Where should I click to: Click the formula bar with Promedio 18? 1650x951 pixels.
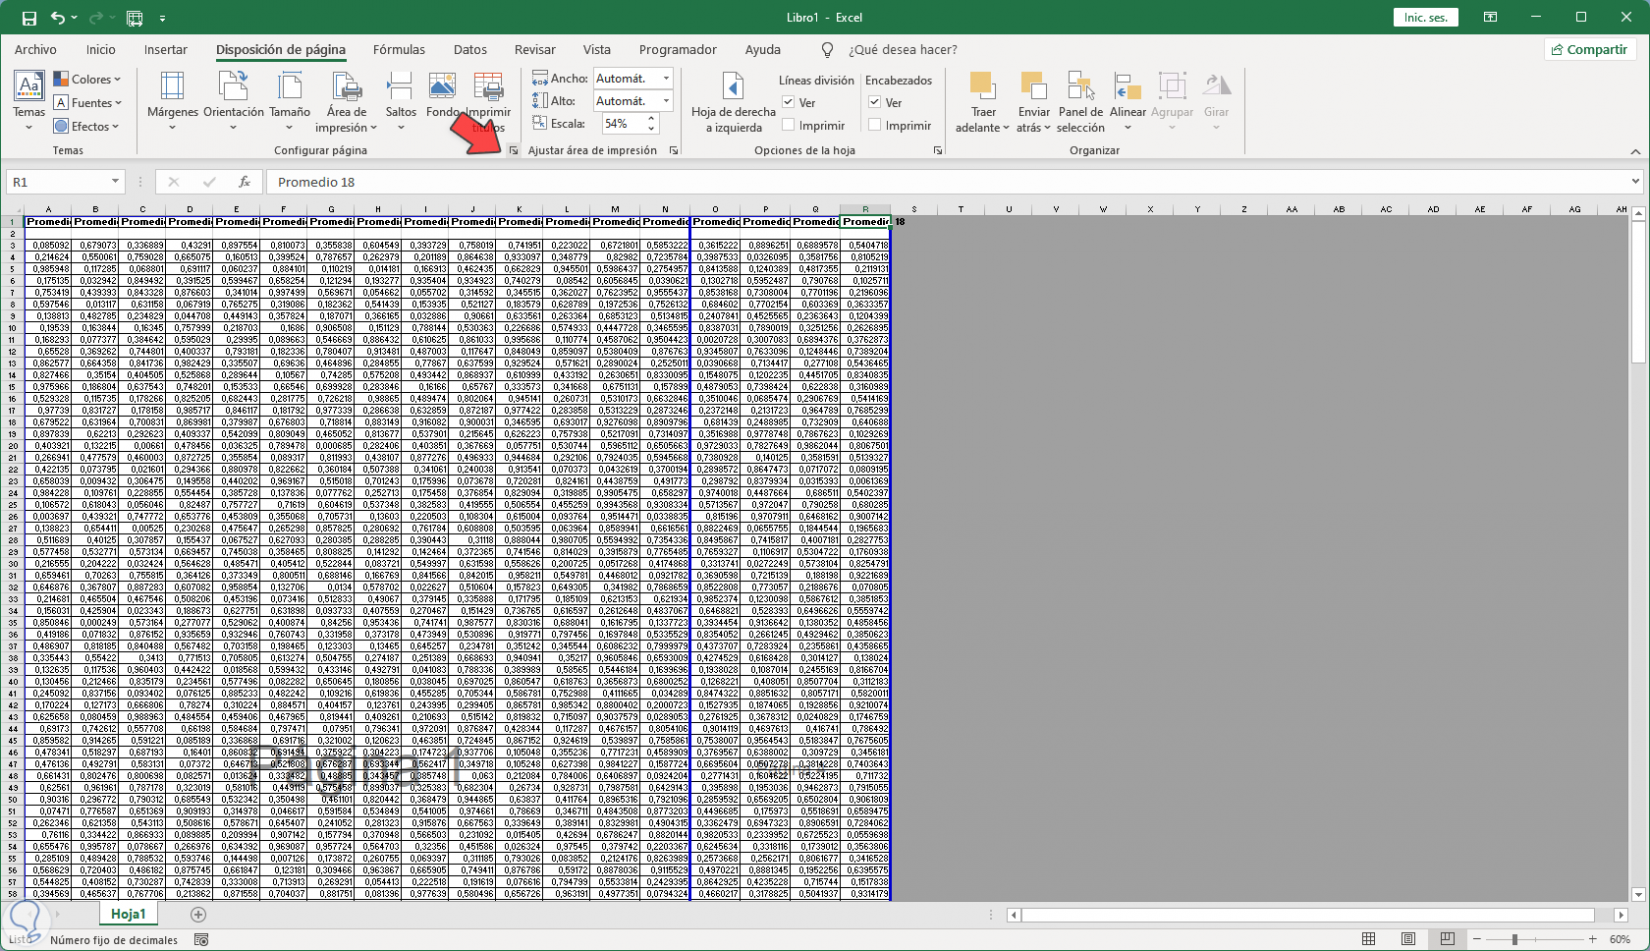[x=948, y=182]
